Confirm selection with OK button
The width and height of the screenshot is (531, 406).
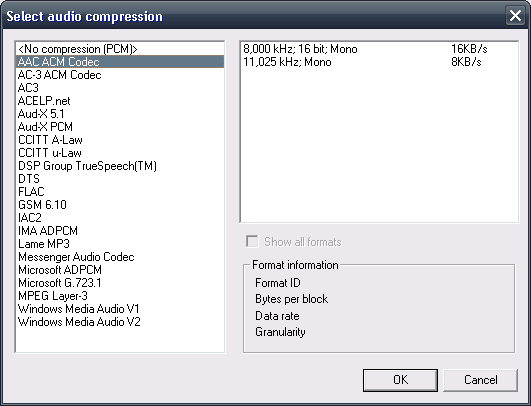pyautogui.click(x=400, y=380)
